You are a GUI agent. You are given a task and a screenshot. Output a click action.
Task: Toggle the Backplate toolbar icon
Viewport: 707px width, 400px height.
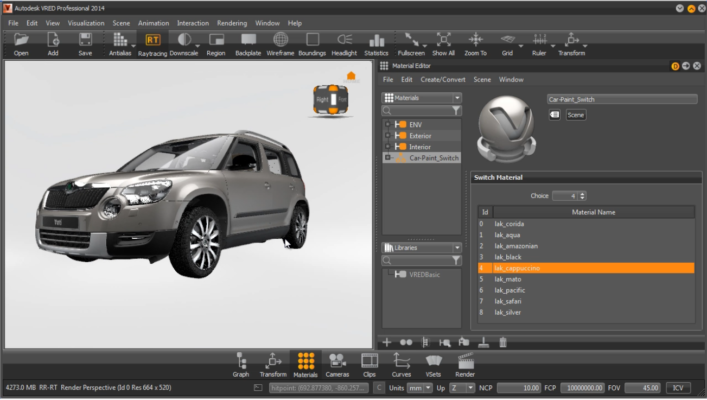tap(248, 44)
